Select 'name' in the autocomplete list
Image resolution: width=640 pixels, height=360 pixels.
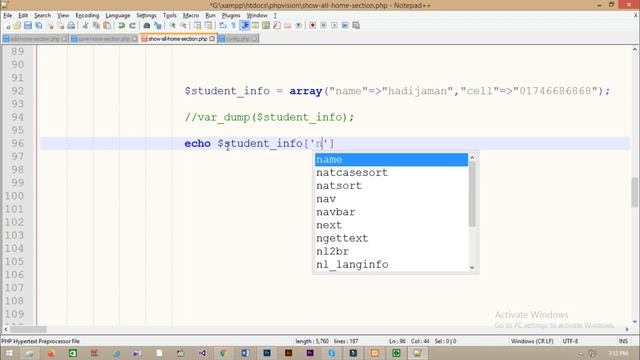[x=391, y=160]
